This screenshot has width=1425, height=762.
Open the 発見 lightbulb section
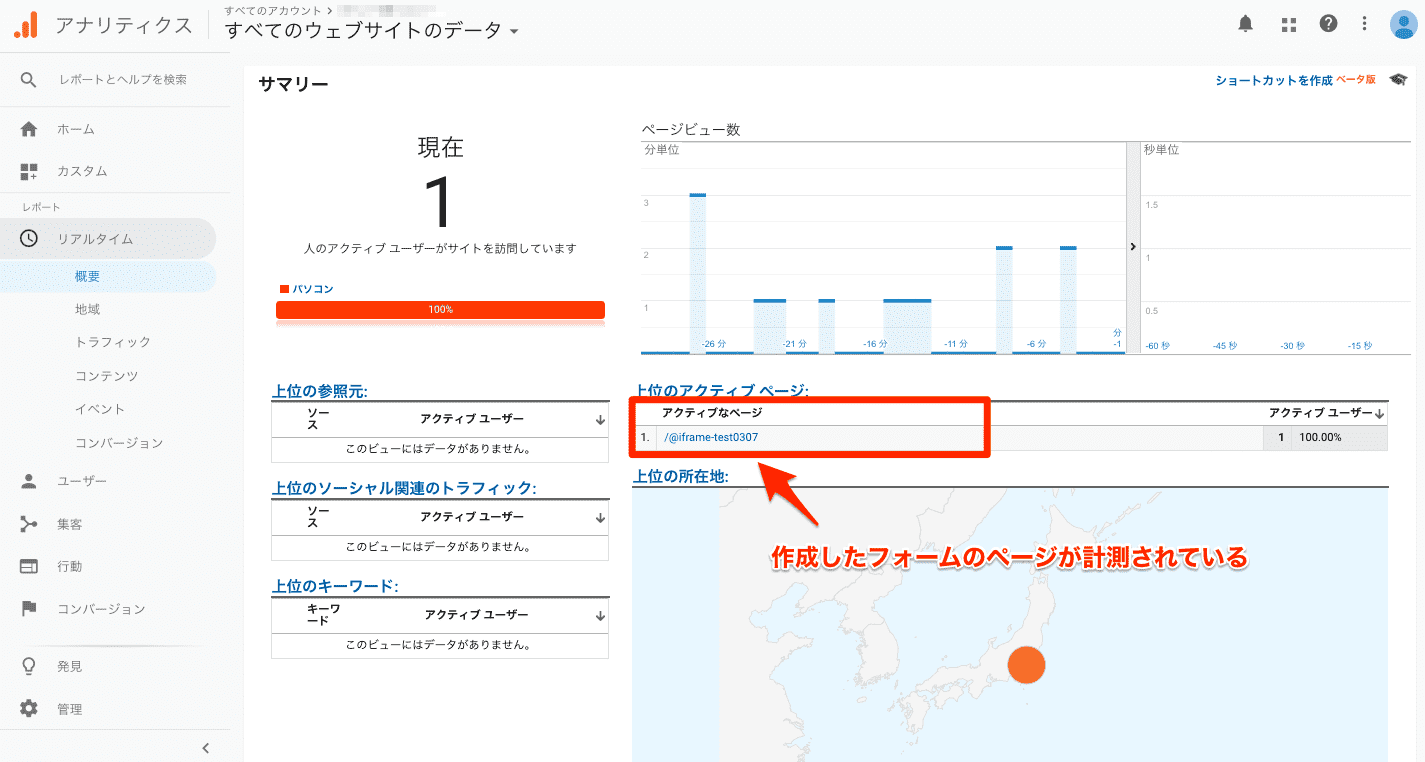click(x=27, y=665)
